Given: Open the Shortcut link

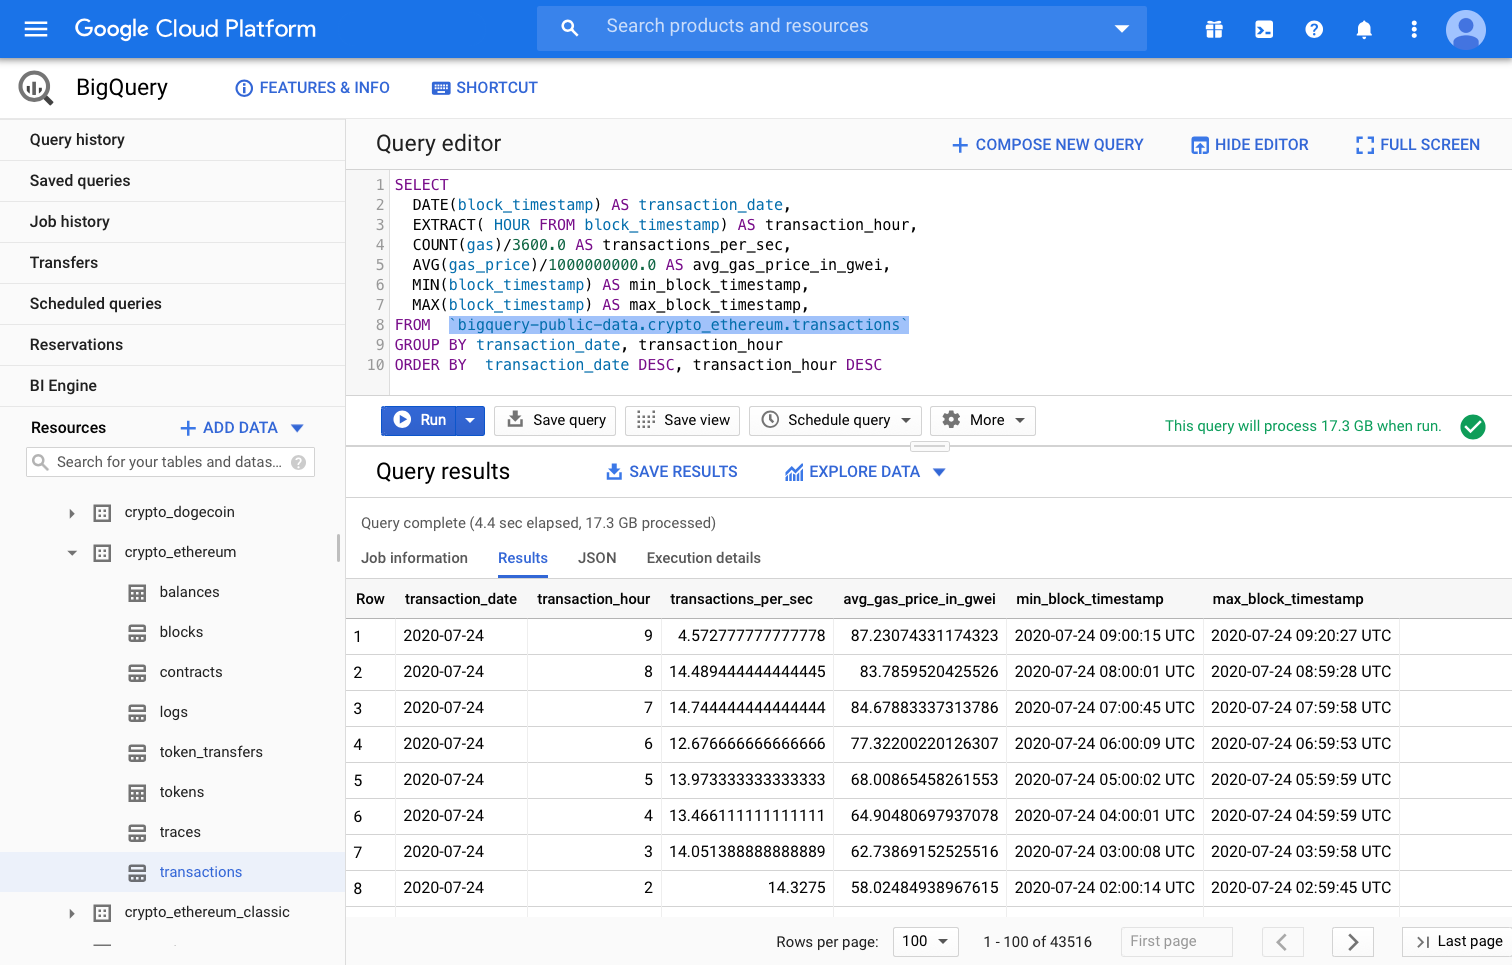Looking at the screenshot, I should click(x=485, y=88).
